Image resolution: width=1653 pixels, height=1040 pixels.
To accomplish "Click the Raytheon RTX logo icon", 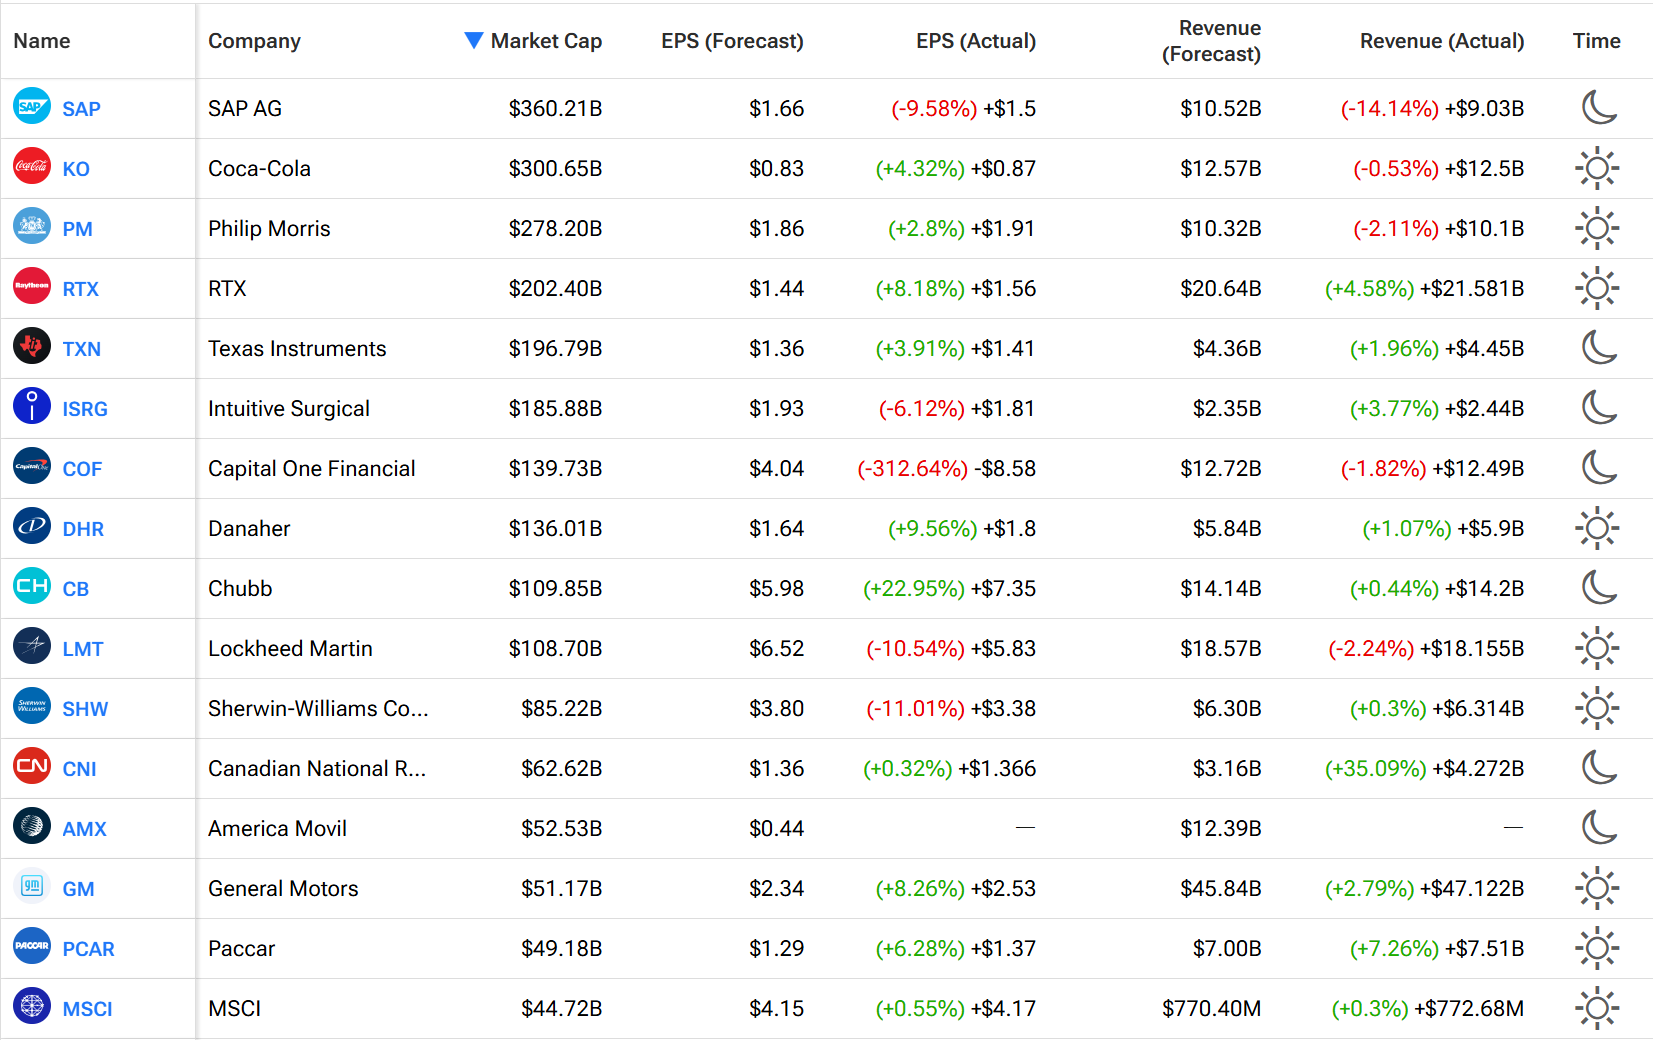I will [32, 286].
